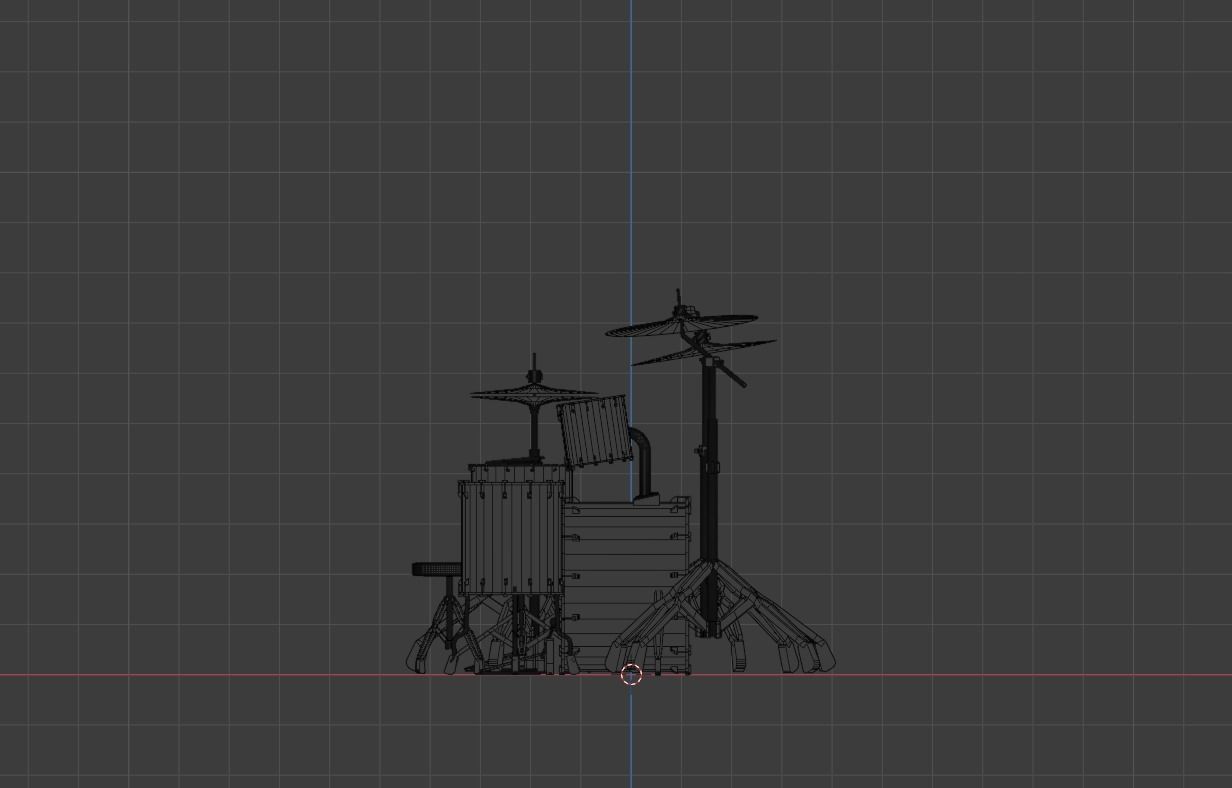The width and height of the screenshot is (1232, 788).
Task: Select the curved tom mount arm
Action: pos(643,462)
